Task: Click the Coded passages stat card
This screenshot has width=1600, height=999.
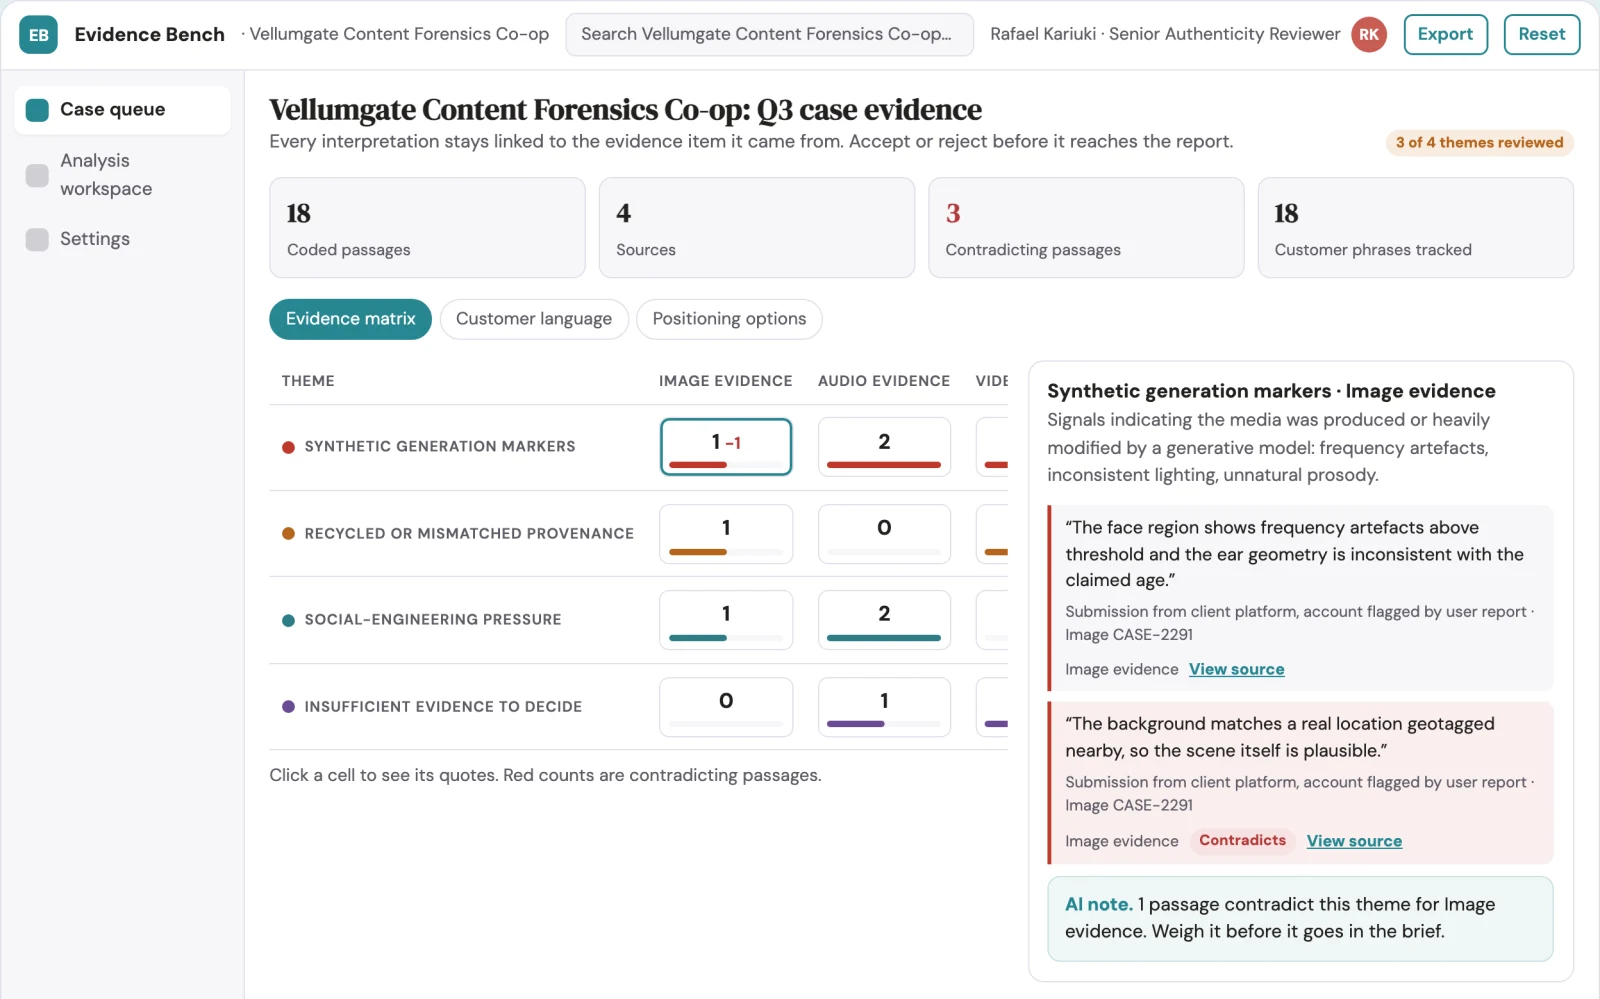Action: click(427, 228)
